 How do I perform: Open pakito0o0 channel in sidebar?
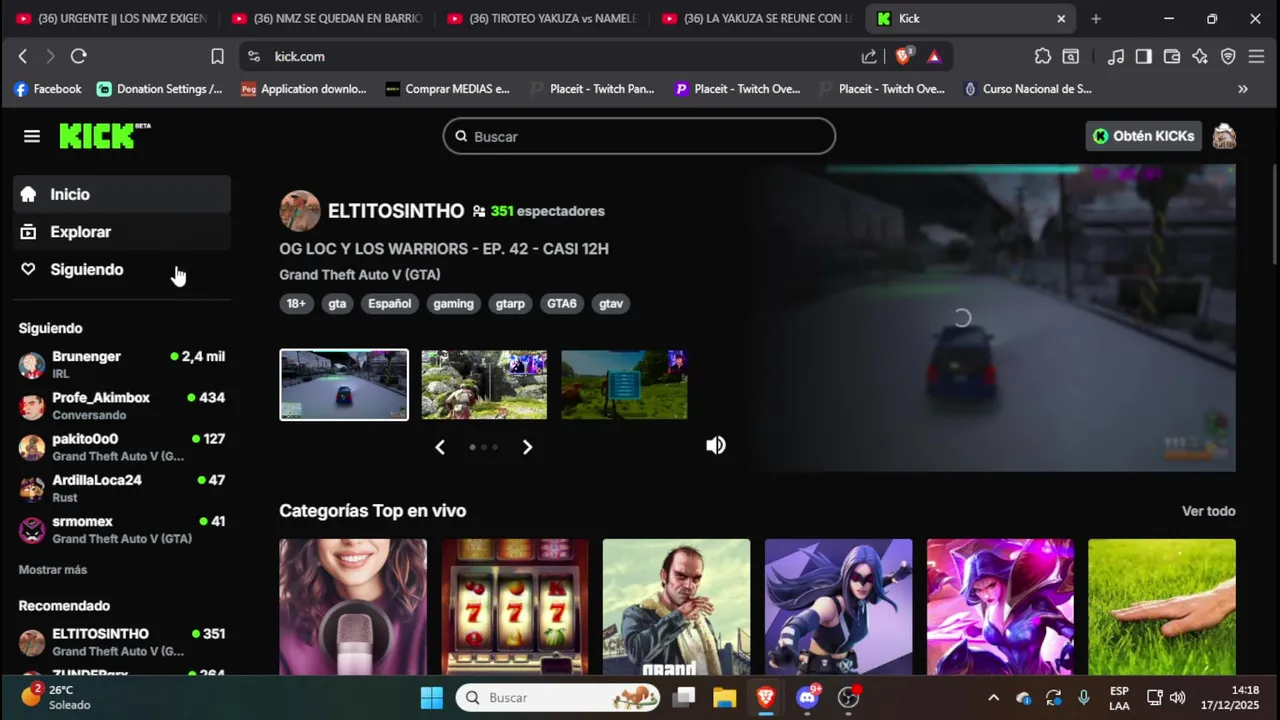pos(122,447)
